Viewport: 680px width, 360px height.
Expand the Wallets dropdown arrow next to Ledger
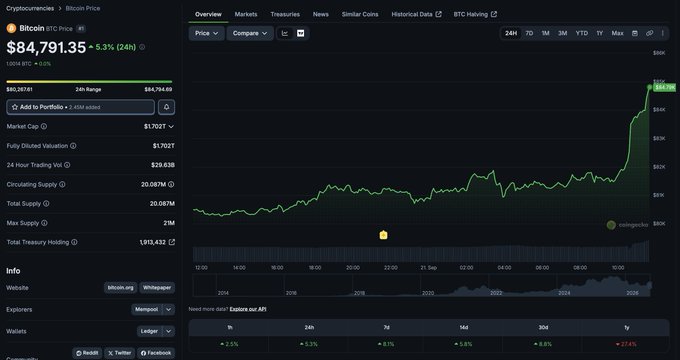[169, 331]
